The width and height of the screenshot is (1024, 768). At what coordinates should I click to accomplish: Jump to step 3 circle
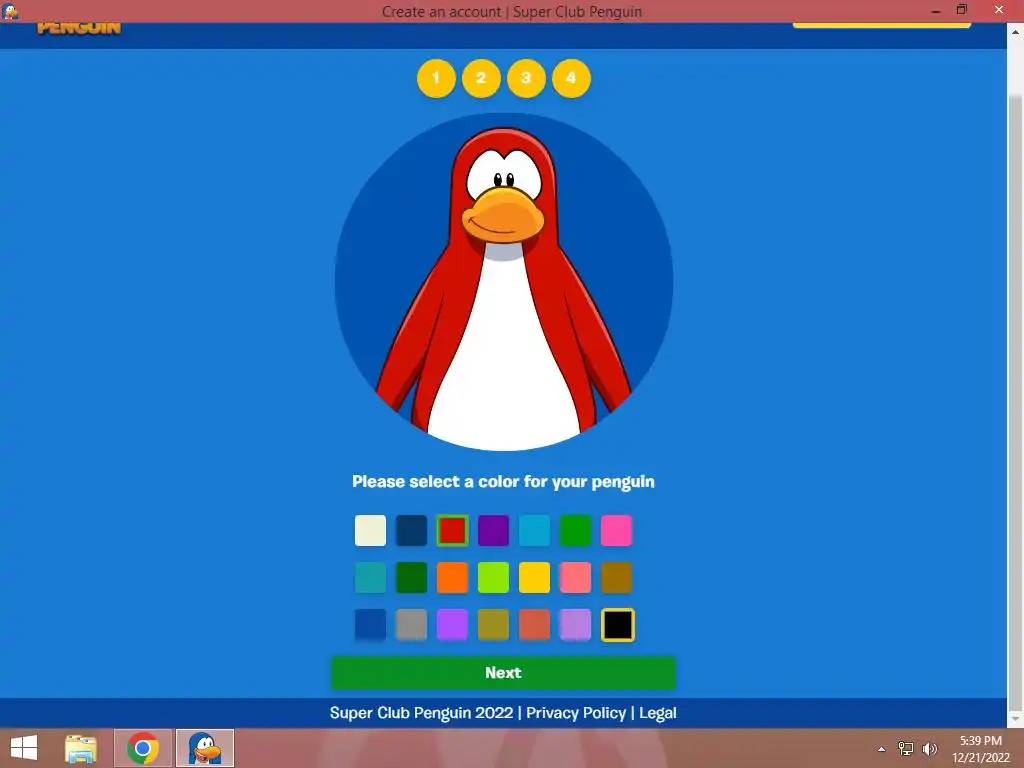pyautogui.click(x=526, y=78)
